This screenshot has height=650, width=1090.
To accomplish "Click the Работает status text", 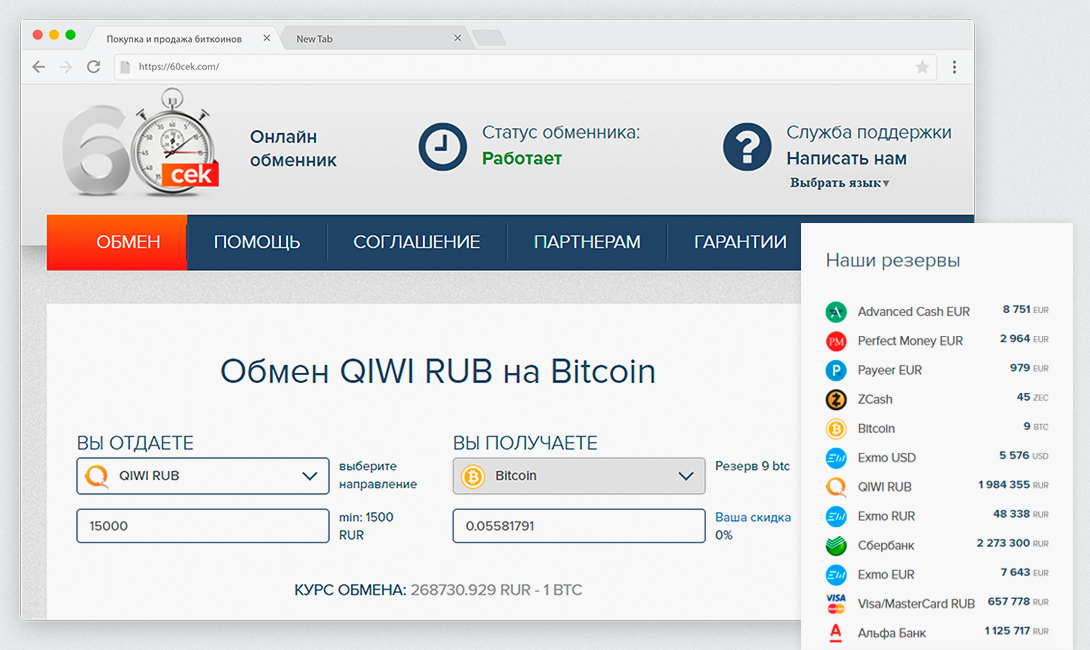I will pos(521,159).
